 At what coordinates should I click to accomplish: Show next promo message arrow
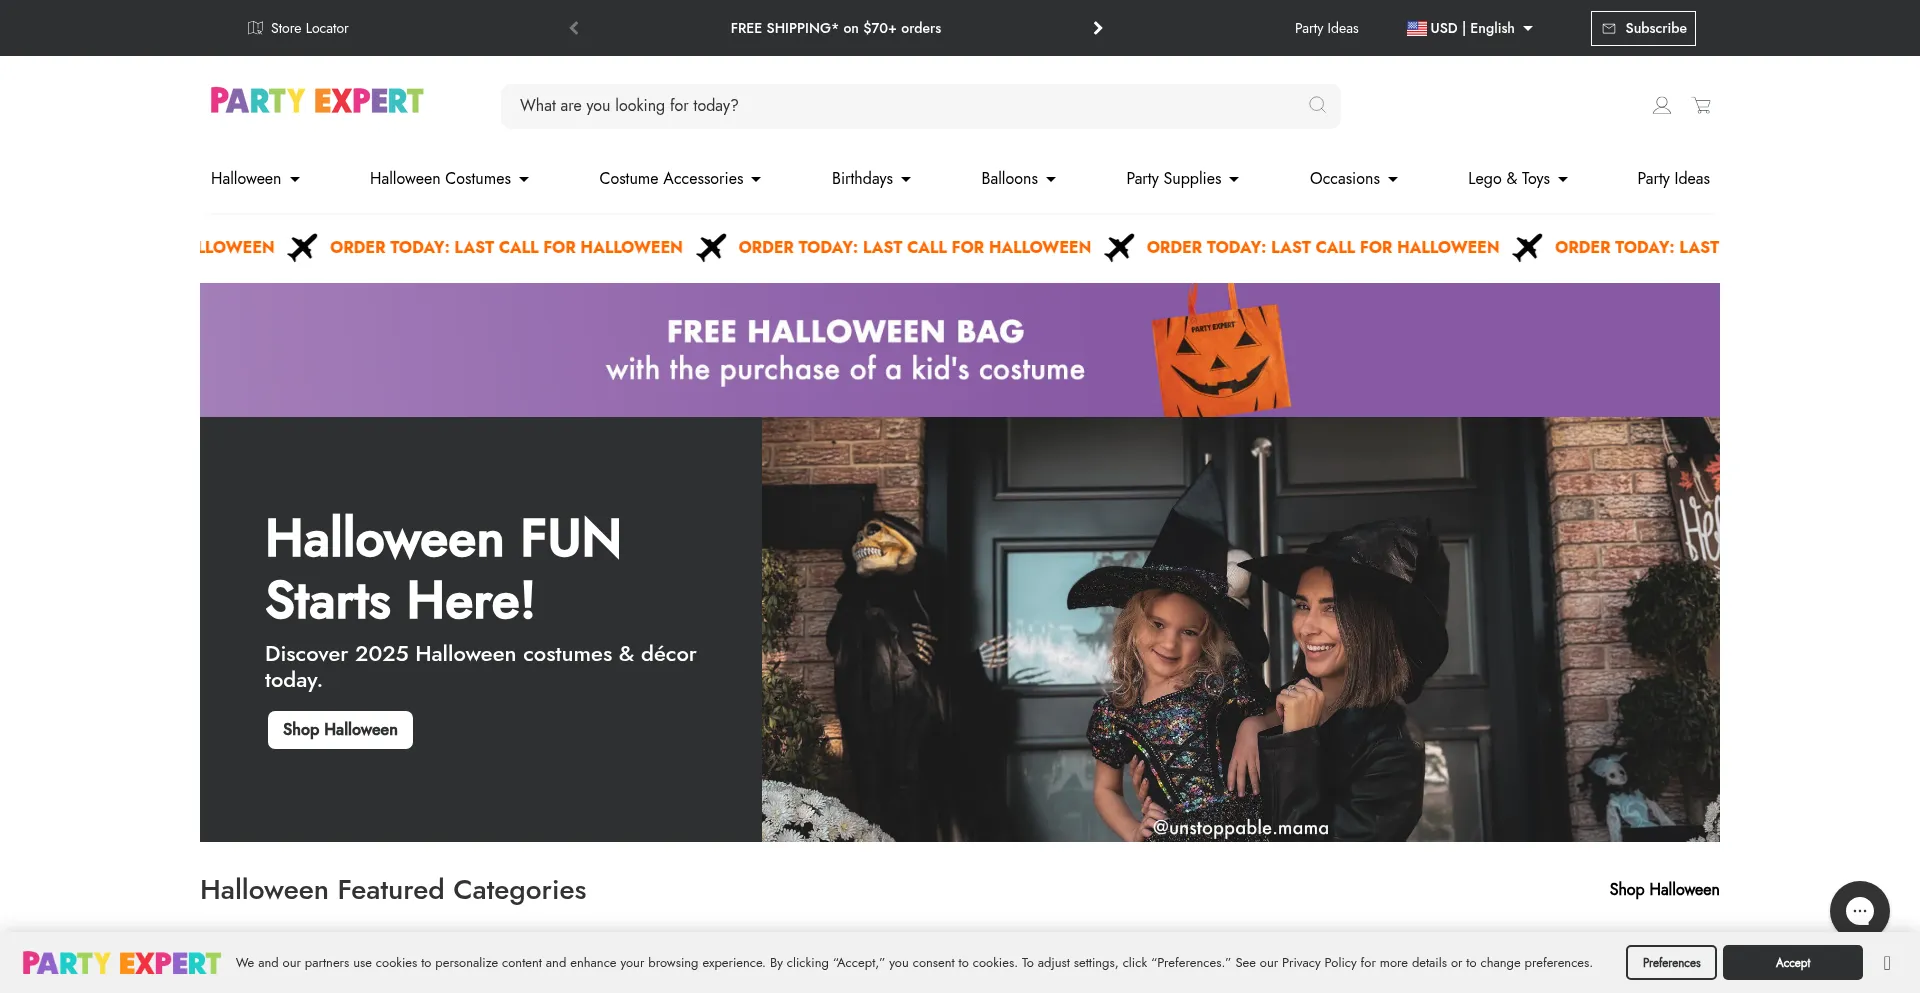point(1097,28)
